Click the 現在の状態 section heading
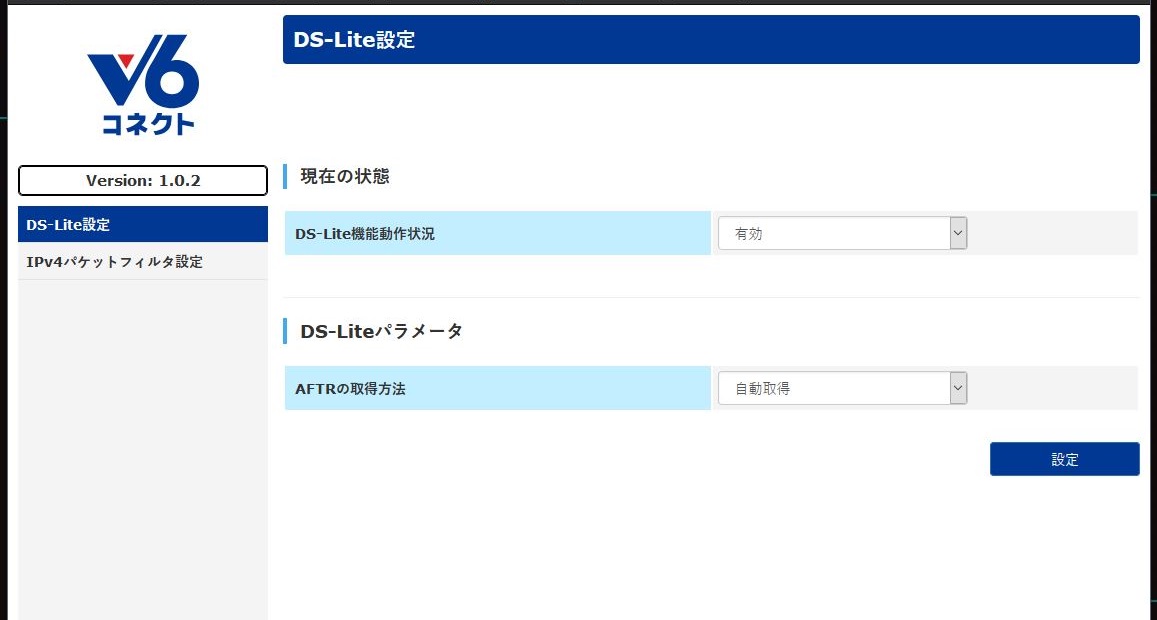1157x620 pixels. [345, 176]
